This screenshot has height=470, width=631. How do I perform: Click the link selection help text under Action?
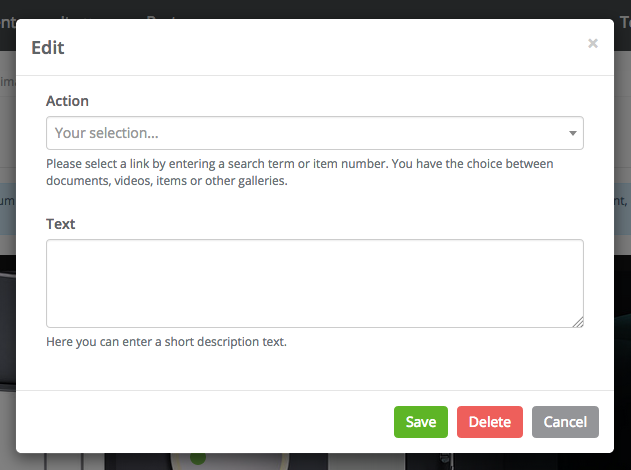pyautogui.click(x=300, y=172)
